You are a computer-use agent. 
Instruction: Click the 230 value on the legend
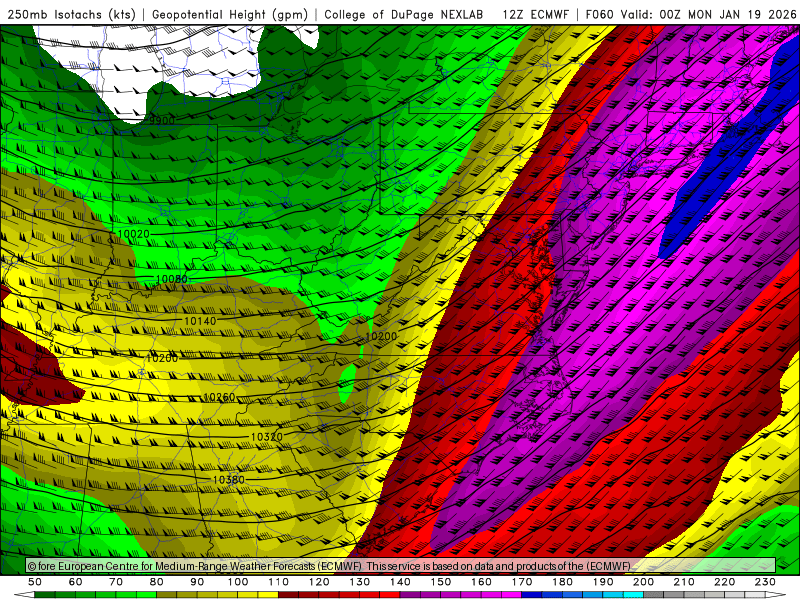(766, 582)
